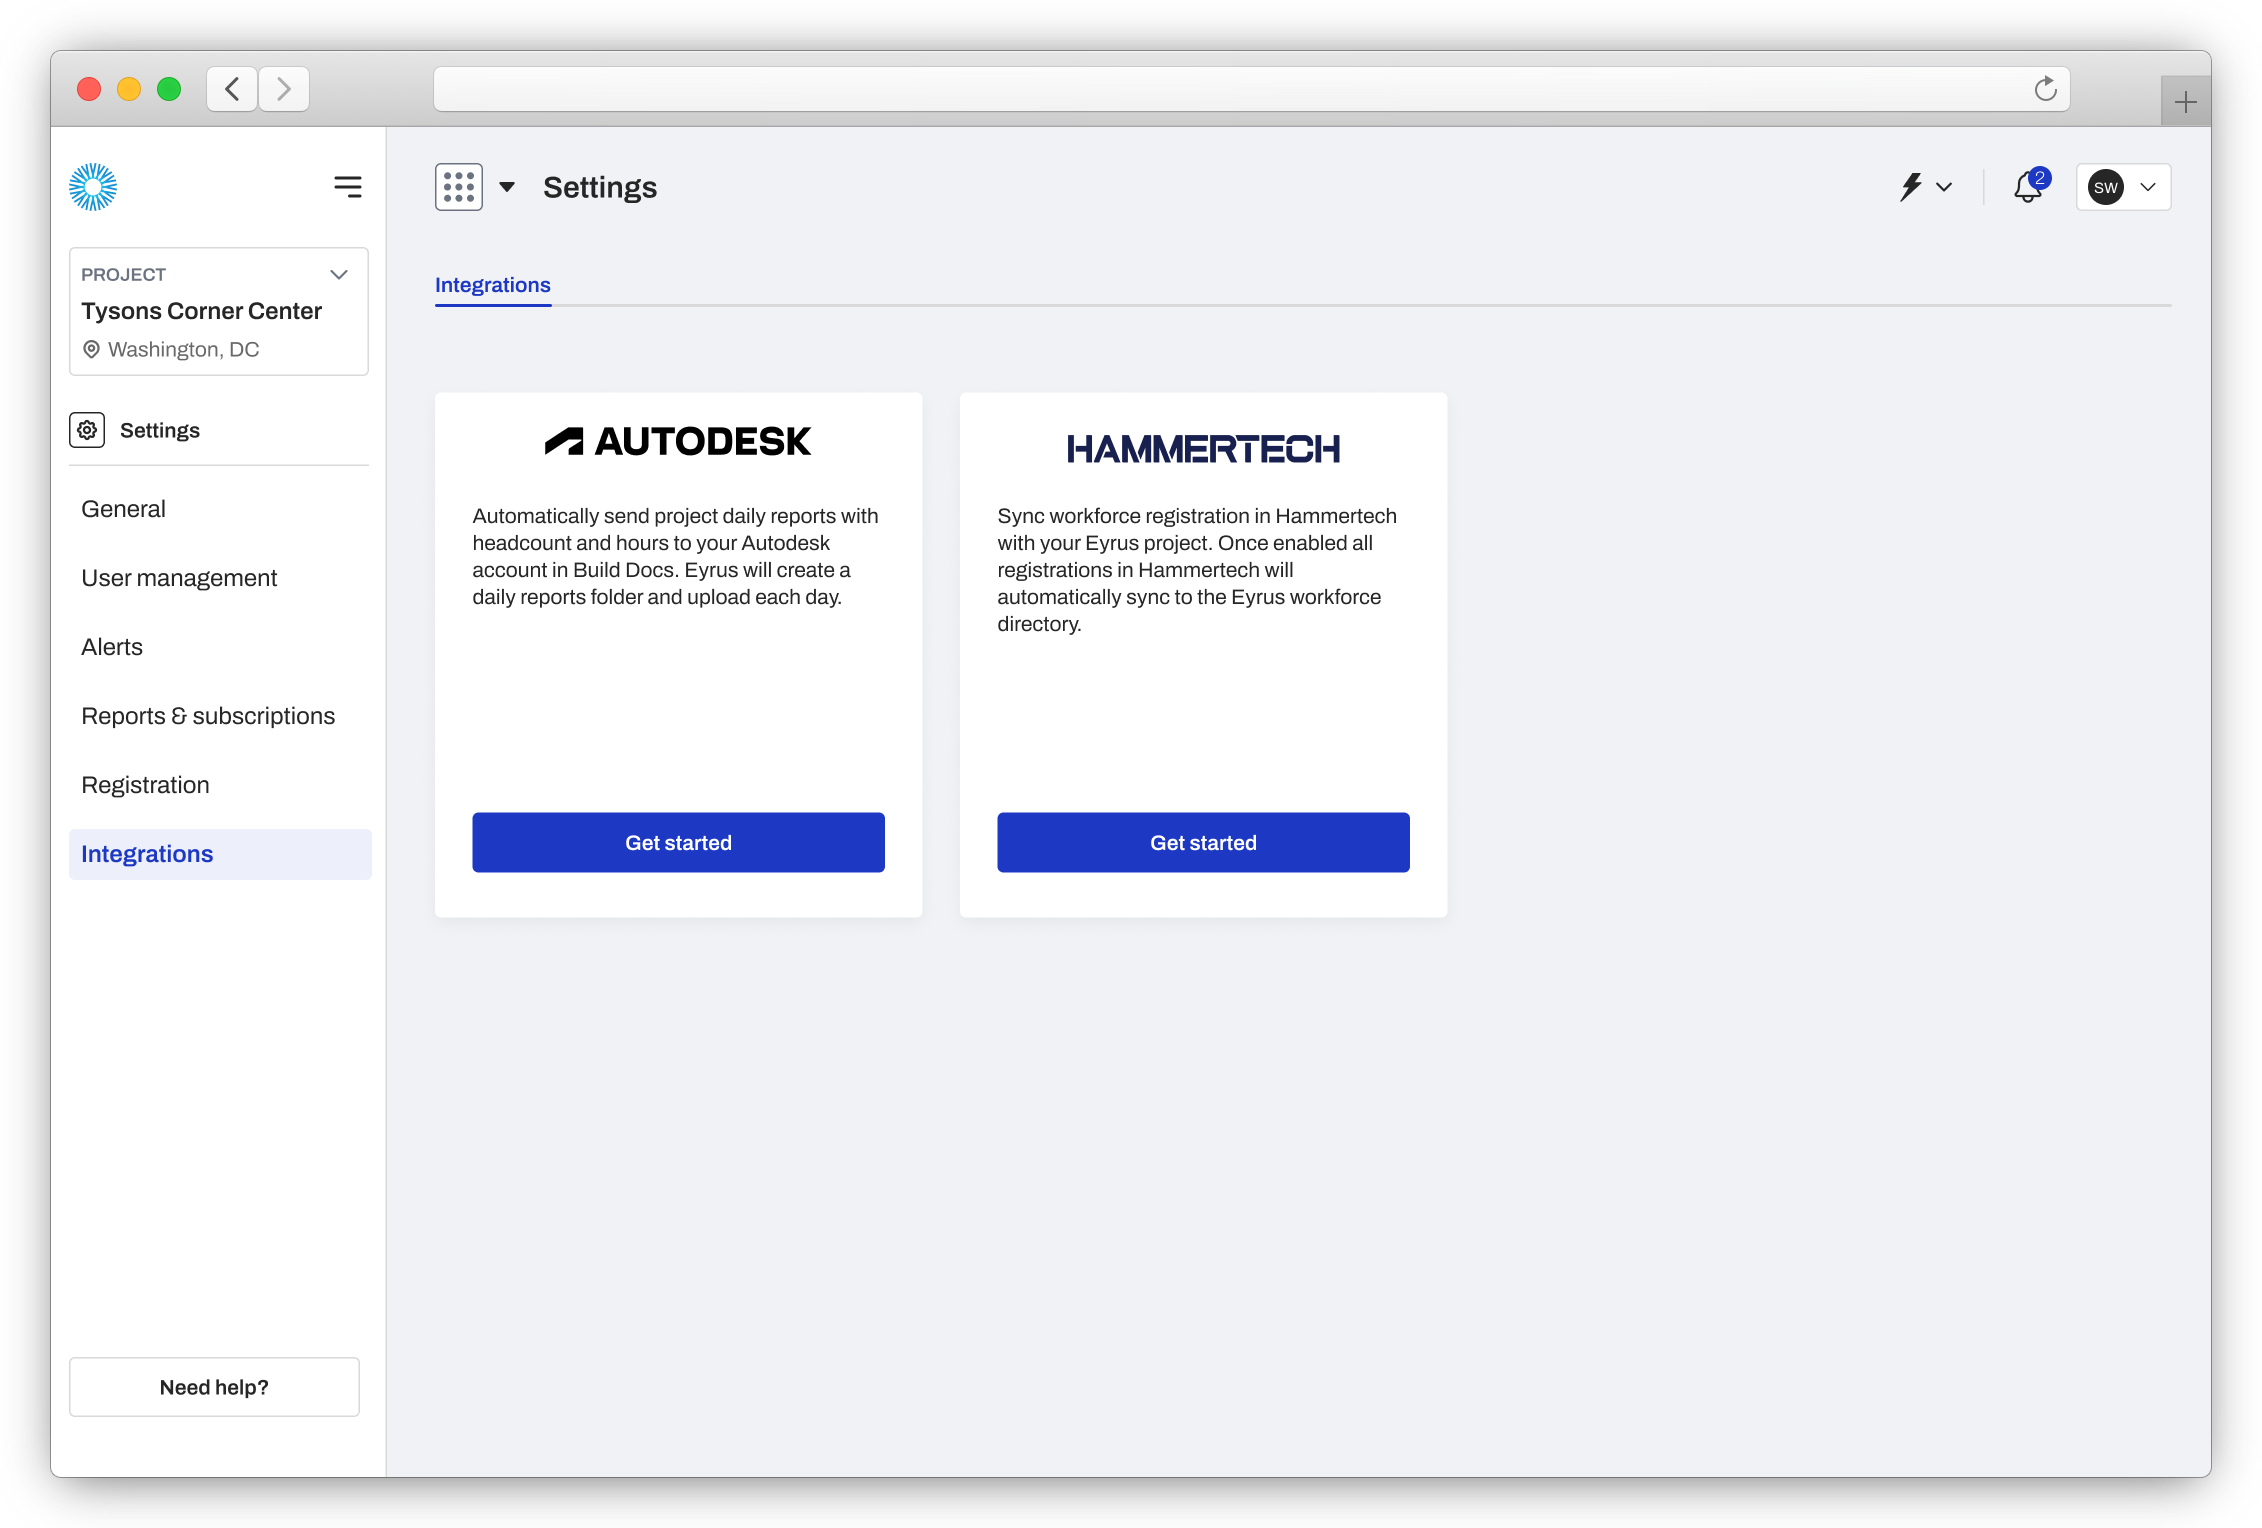The width and height of the screenshot is (2262, 1528).
Task: Expand the project selector chevron
Action: click(x=339, y=274)
